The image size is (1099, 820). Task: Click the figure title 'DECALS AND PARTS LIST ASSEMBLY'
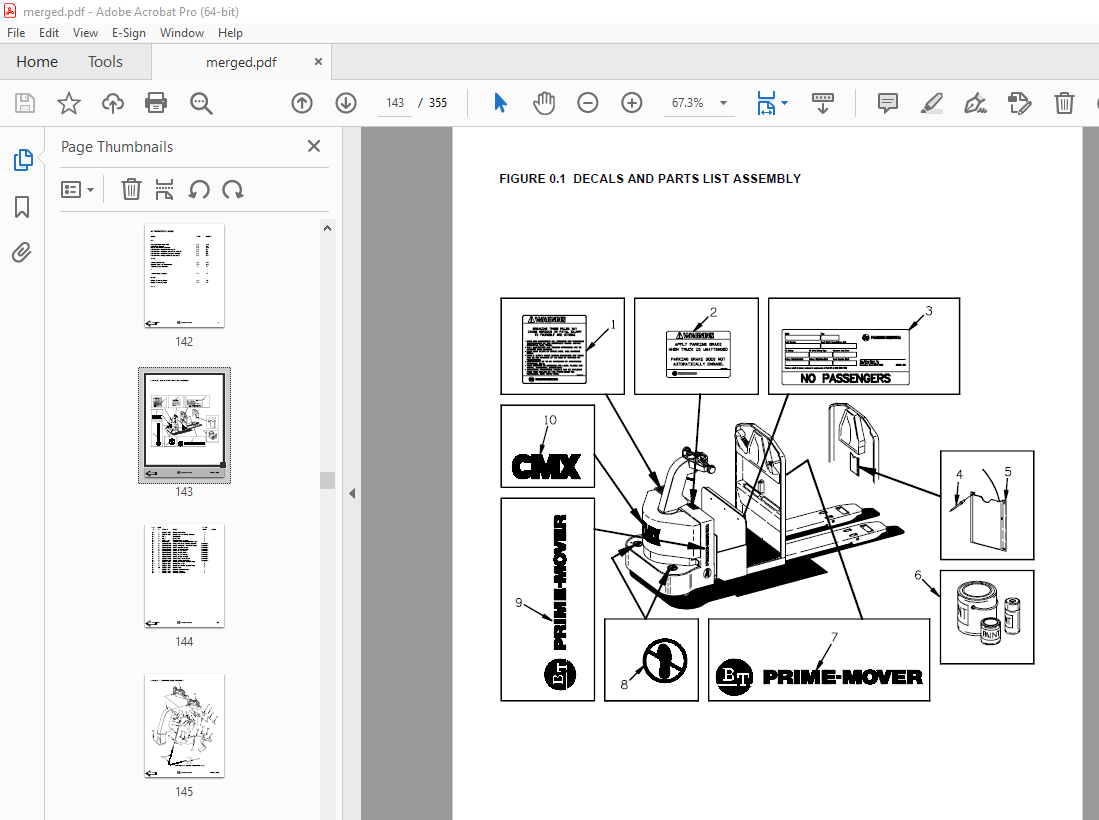pyautogui.click(x=687, y=179)
